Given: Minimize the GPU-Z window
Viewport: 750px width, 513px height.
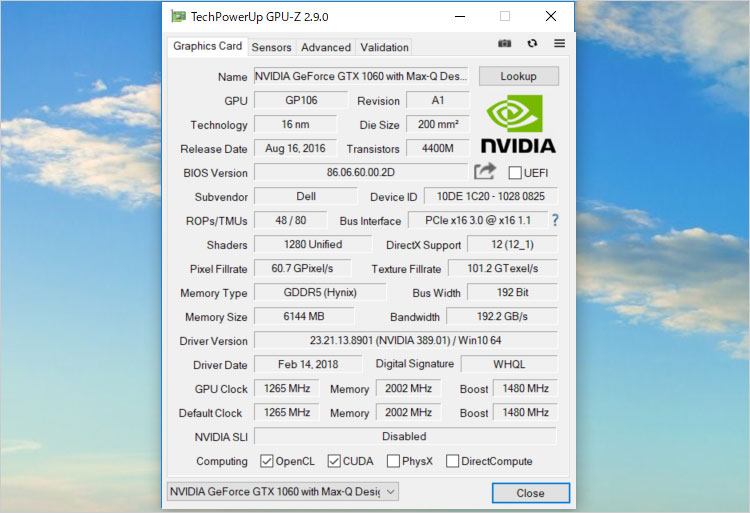Looking at the screenshot, I should (460, 17).
